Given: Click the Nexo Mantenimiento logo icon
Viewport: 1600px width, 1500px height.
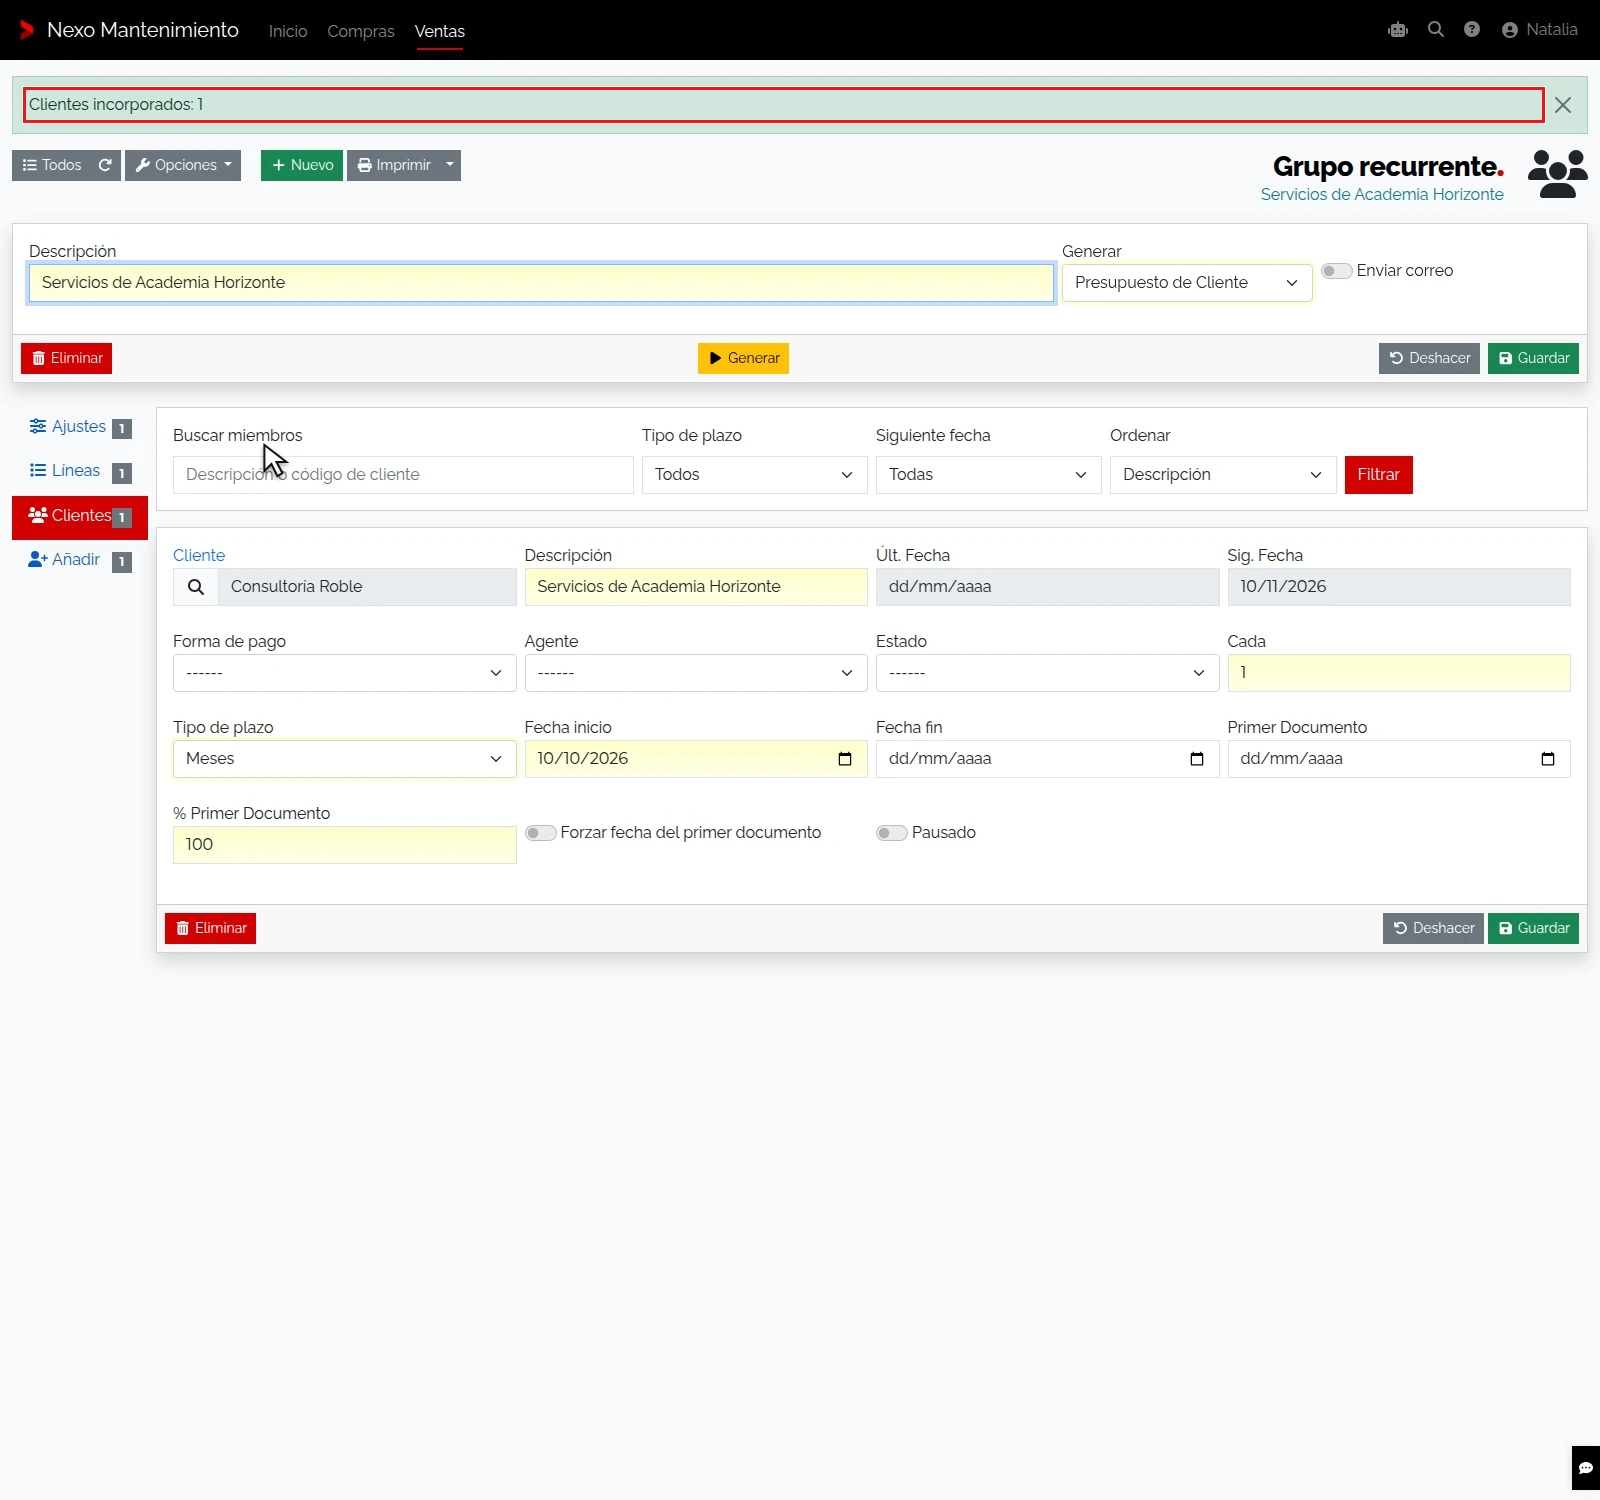Looking at the screenshot, I should (x=27, y=30).
